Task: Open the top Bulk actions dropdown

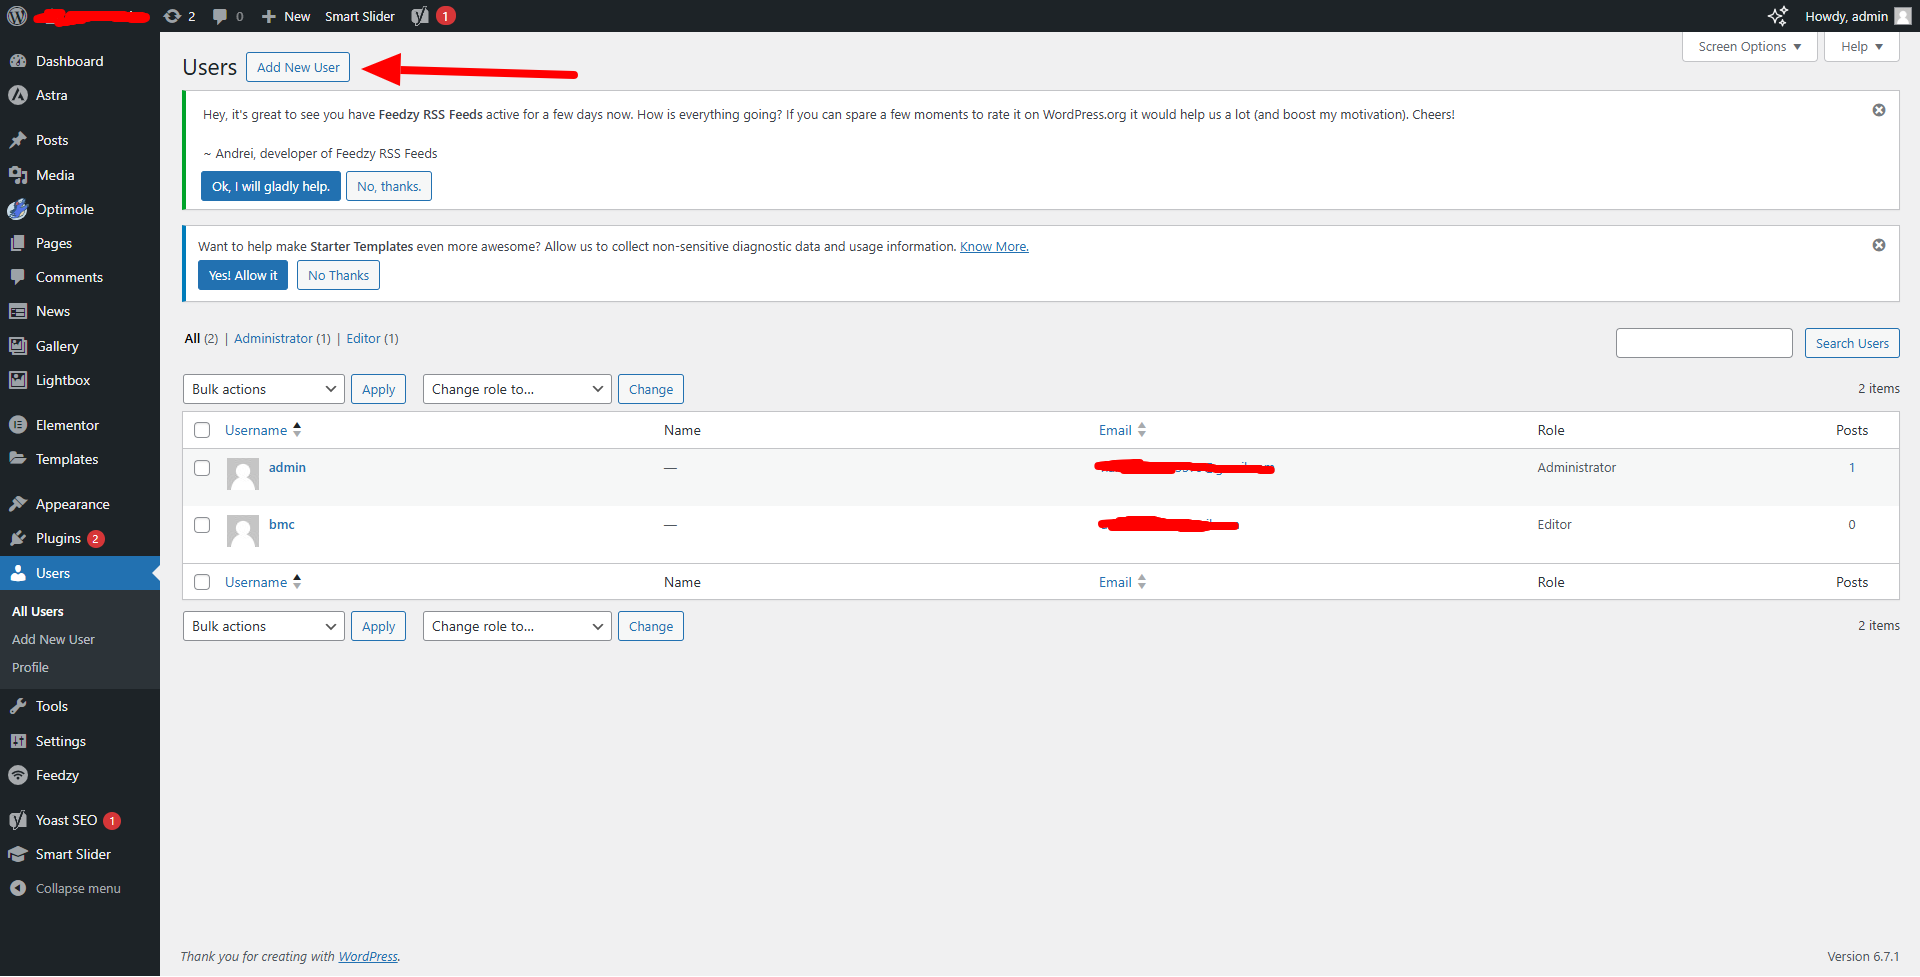Action: point(263,389)
